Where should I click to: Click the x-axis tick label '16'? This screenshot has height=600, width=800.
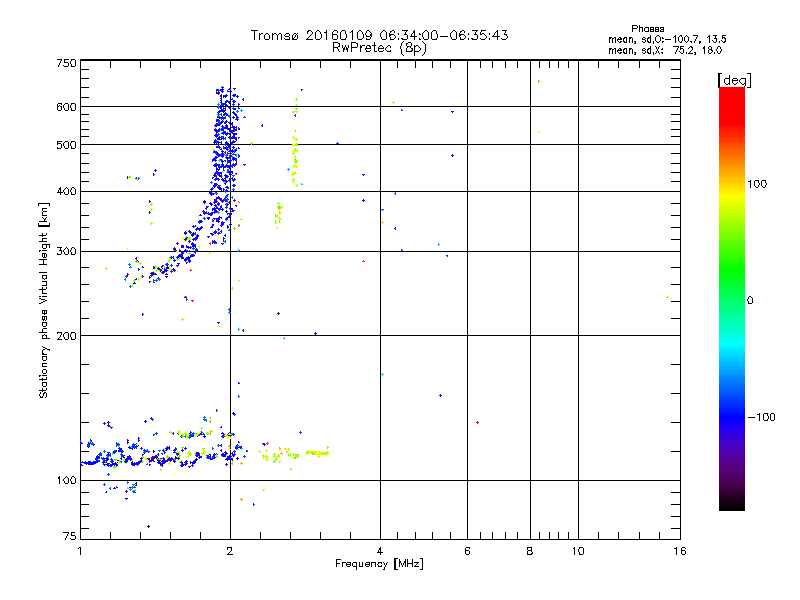click(x=680, y=551)
